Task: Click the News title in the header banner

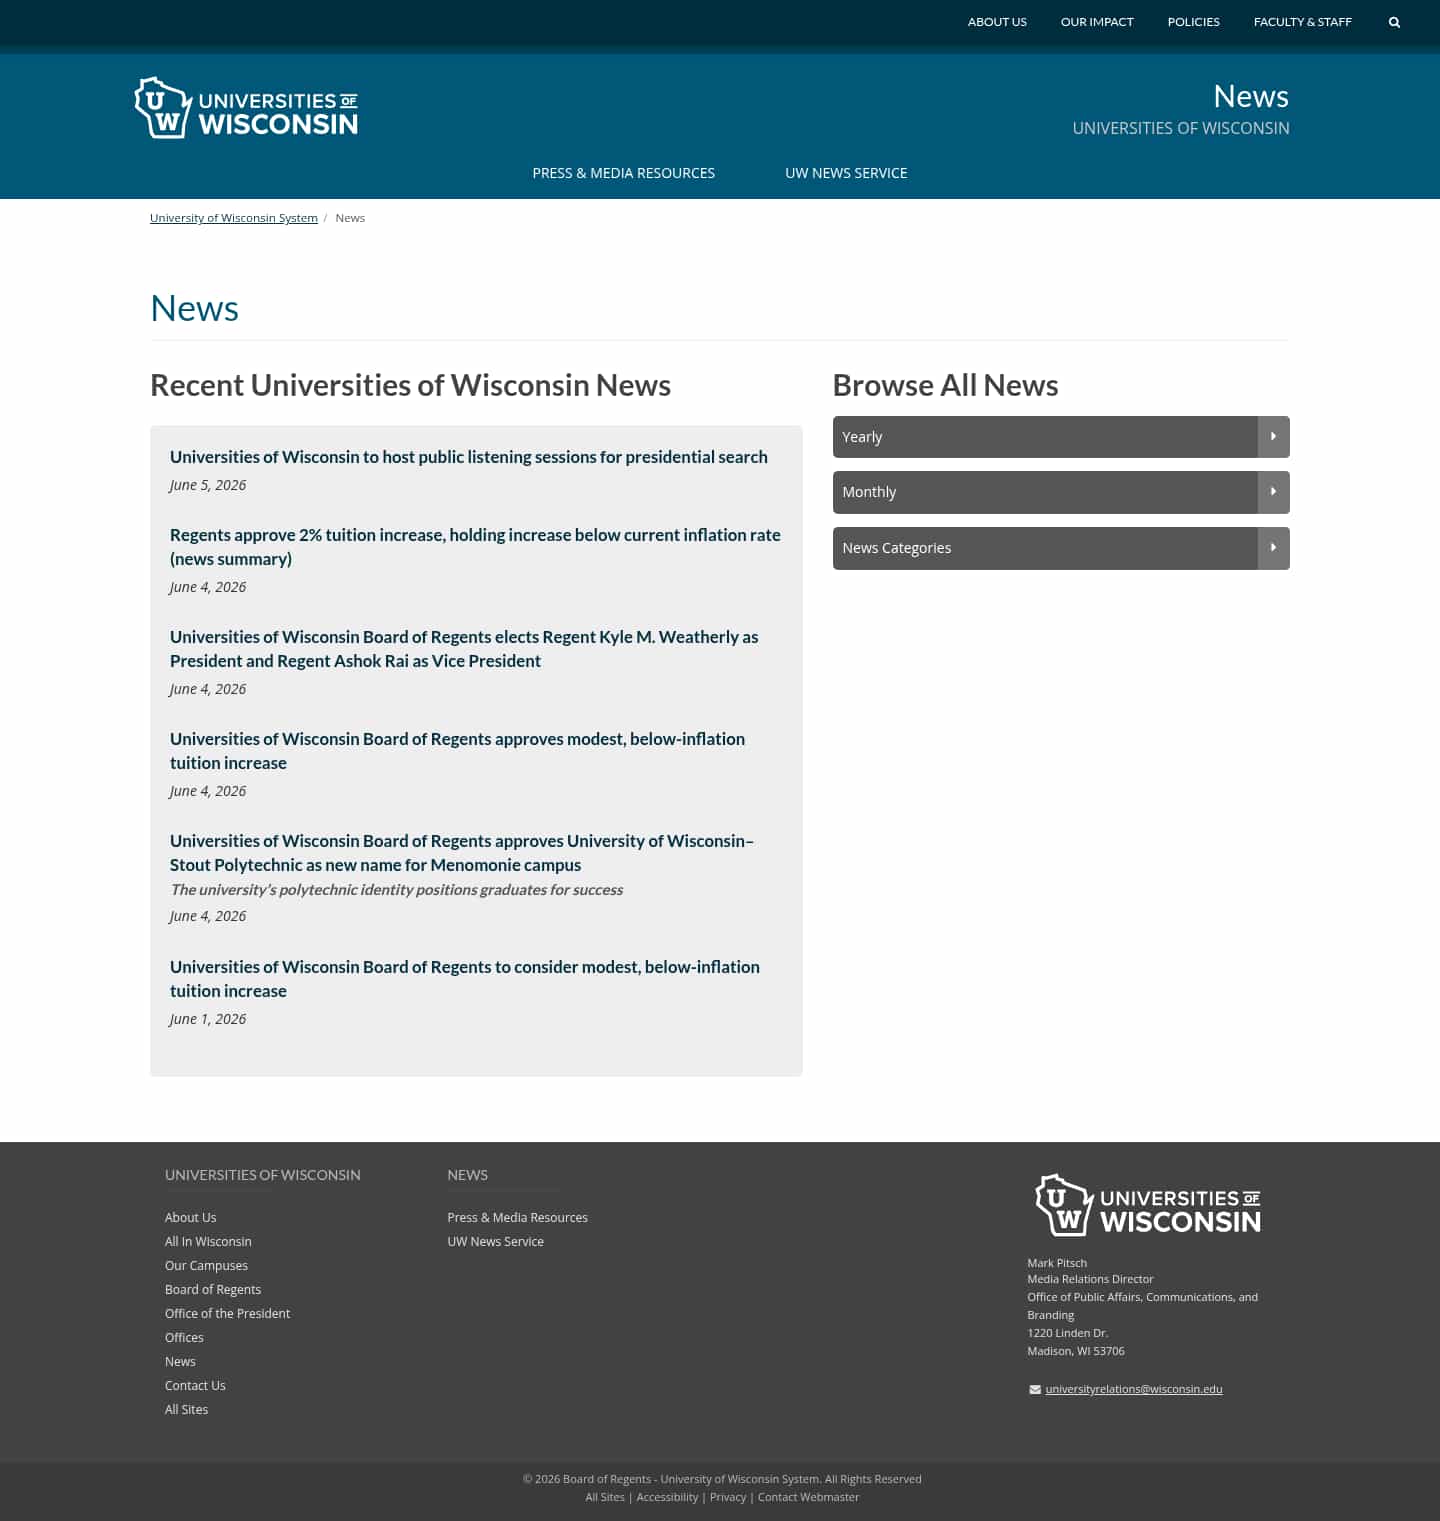Action: coord(1251,96)
